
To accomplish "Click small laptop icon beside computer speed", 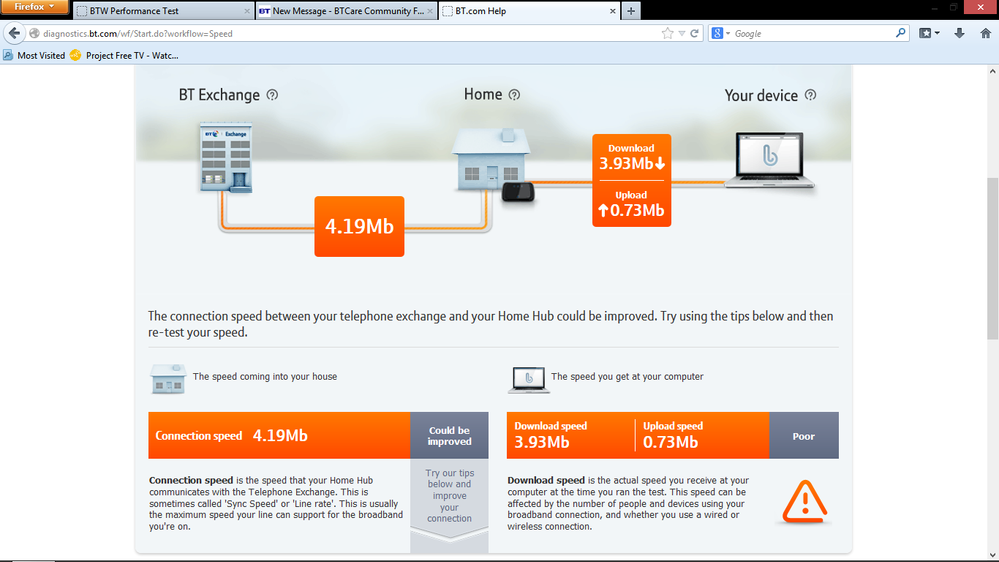I will point(528,379).
